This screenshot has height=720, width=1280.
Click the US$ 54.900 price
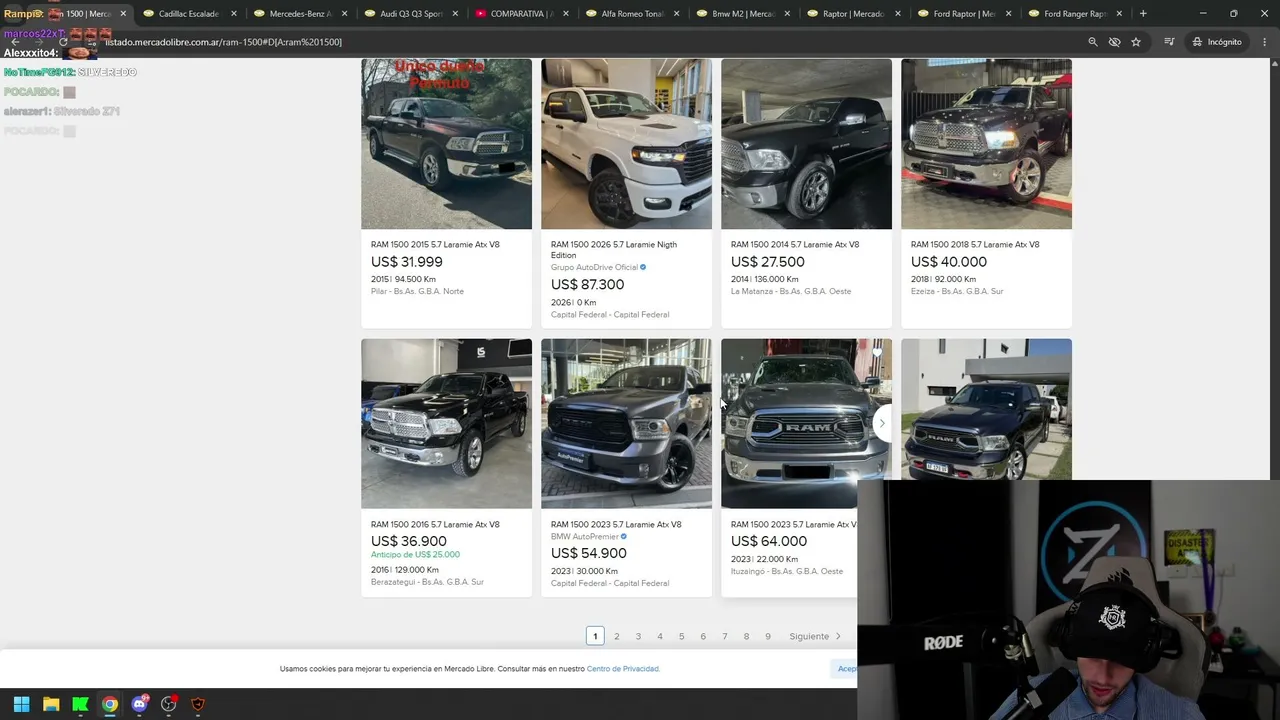coord(589,554)
